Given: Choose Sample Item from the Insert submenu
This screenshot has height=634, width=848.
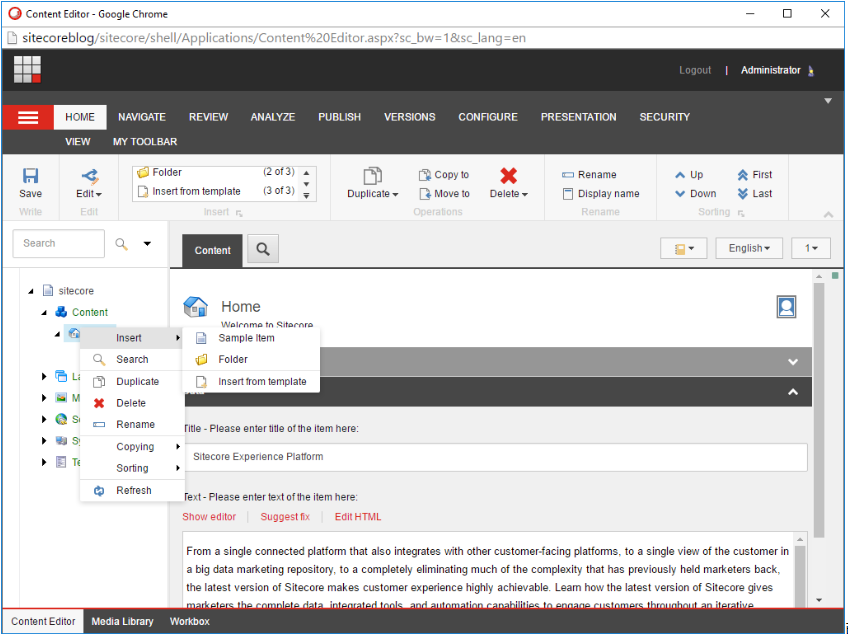Looking at the screenshot, I should (x=251, y=338).
